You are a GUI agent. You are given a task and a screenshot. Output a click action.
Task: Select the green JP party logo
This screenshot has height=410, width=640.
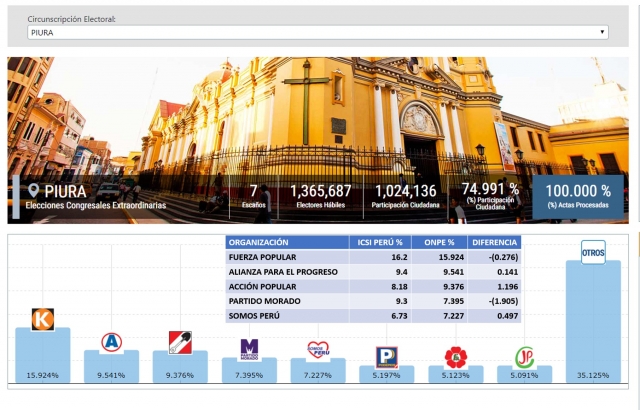click(524, 357)
